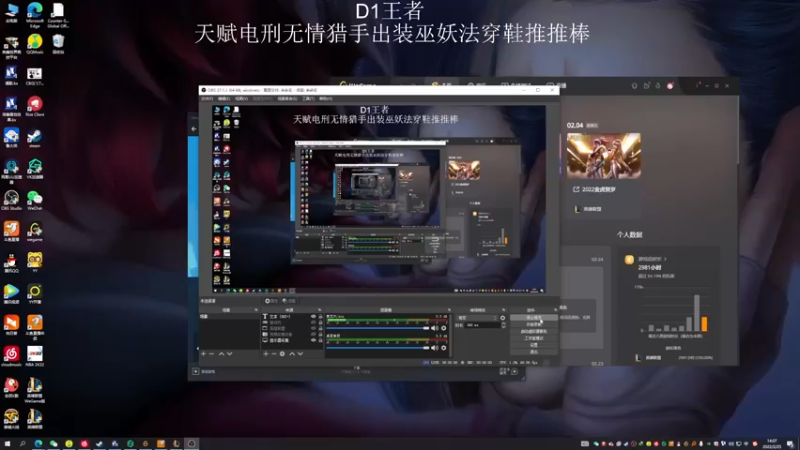Open the 文件(F) menu in OBS
Viewport: 800px width, 450px height.
[x=207, y=98]
